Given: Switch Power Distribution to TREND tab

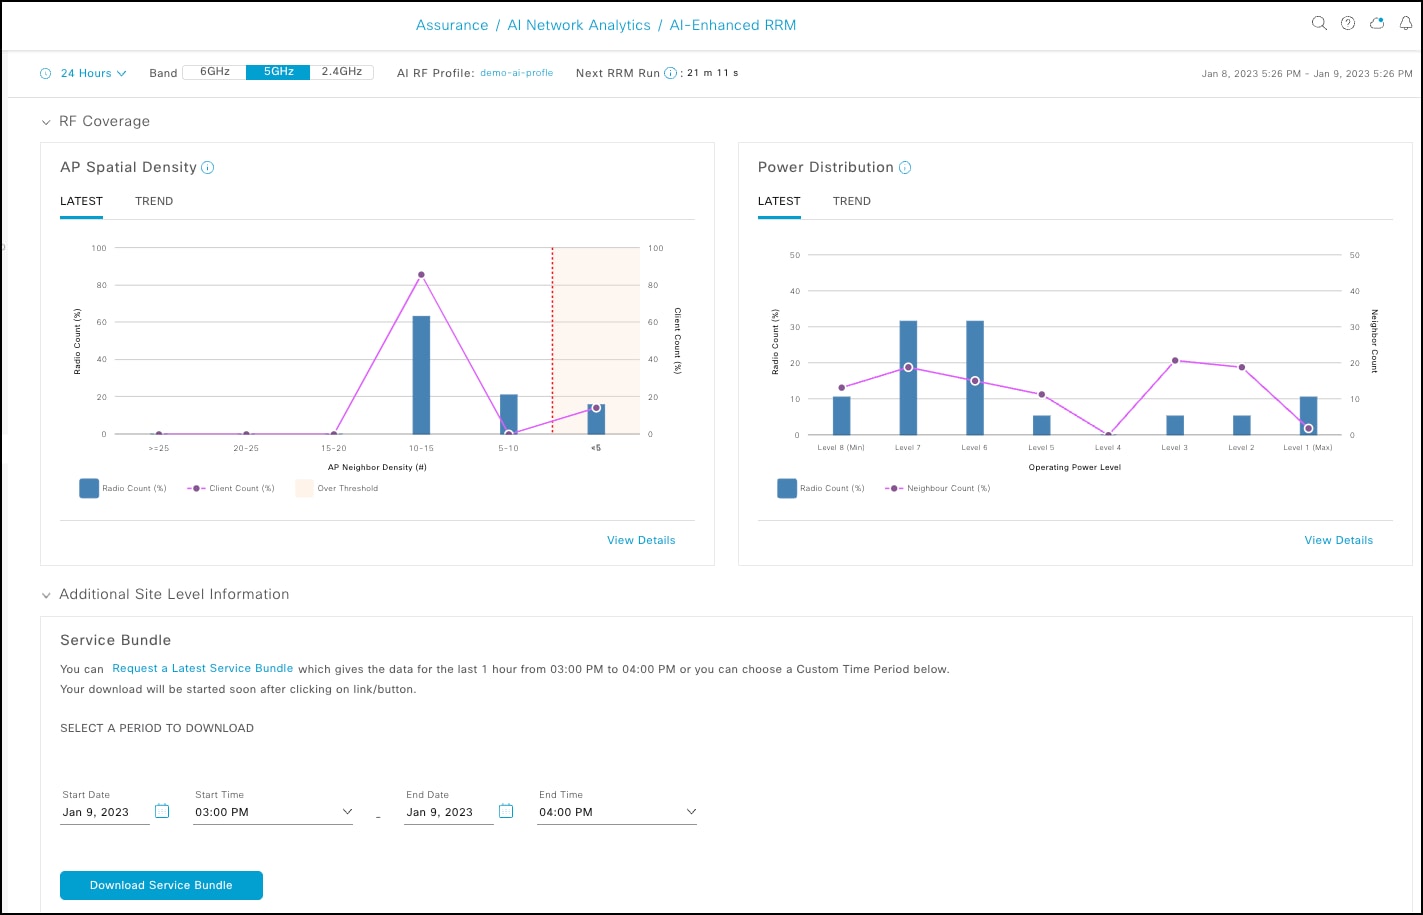Looking at the screenshot, I should (x=852, y=201).
